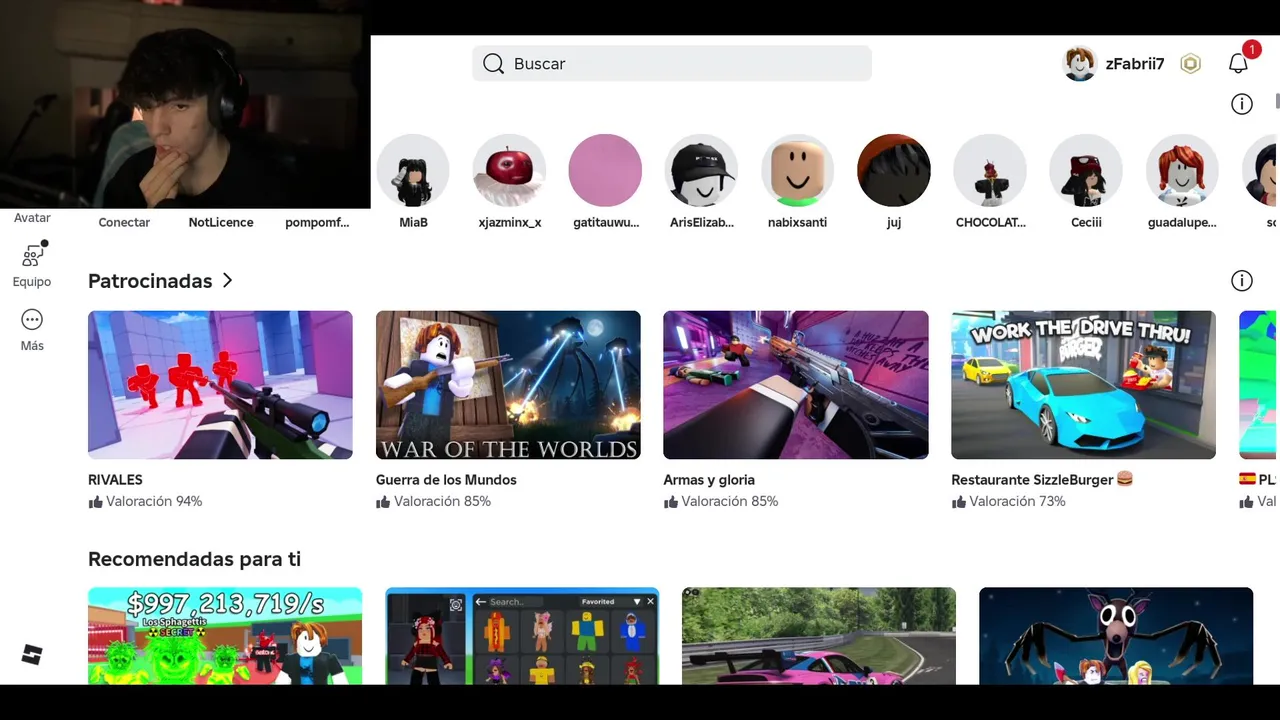
Task: Open the $997,213,719/s game thumbnail
Action: tap(225, 636)
